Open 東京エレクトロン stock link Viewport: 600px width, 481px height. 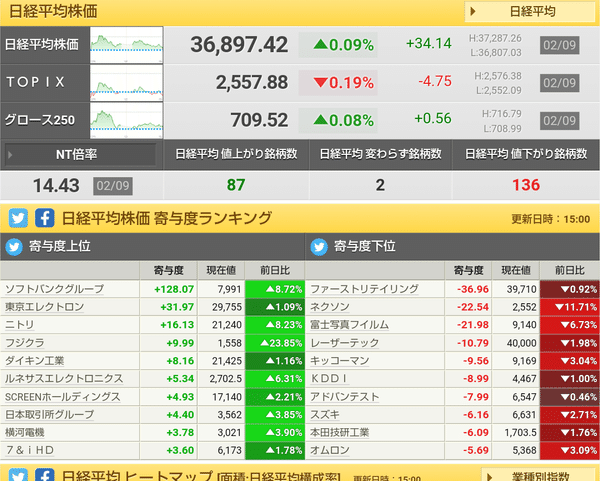pyautogui.click(x=44, y=307)
